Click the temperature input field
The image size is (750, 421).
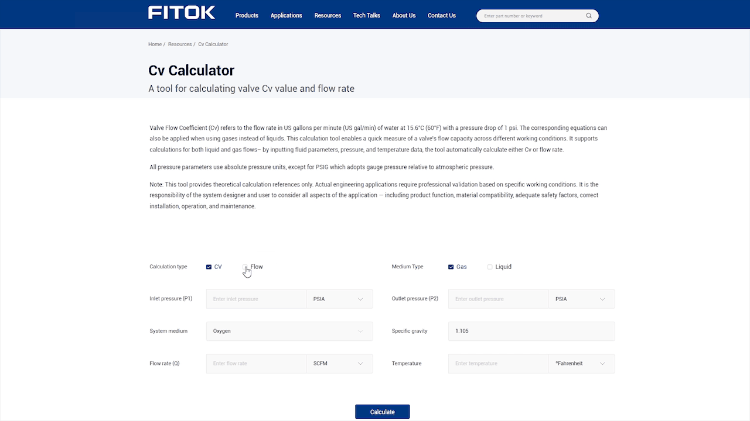coord(498,364)
